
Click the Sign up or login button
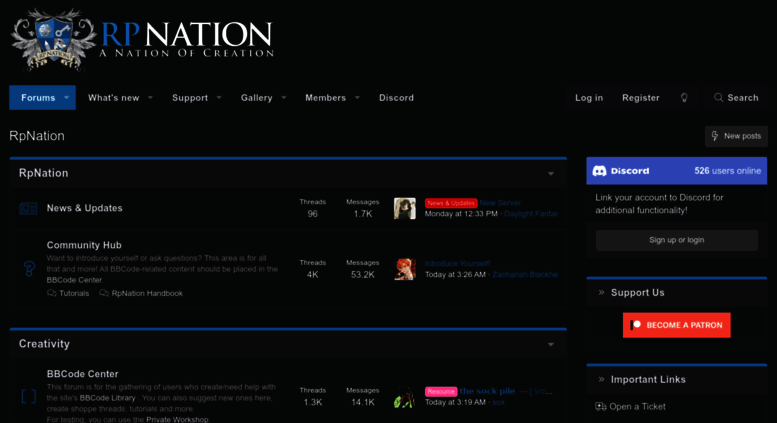point(676,240)
